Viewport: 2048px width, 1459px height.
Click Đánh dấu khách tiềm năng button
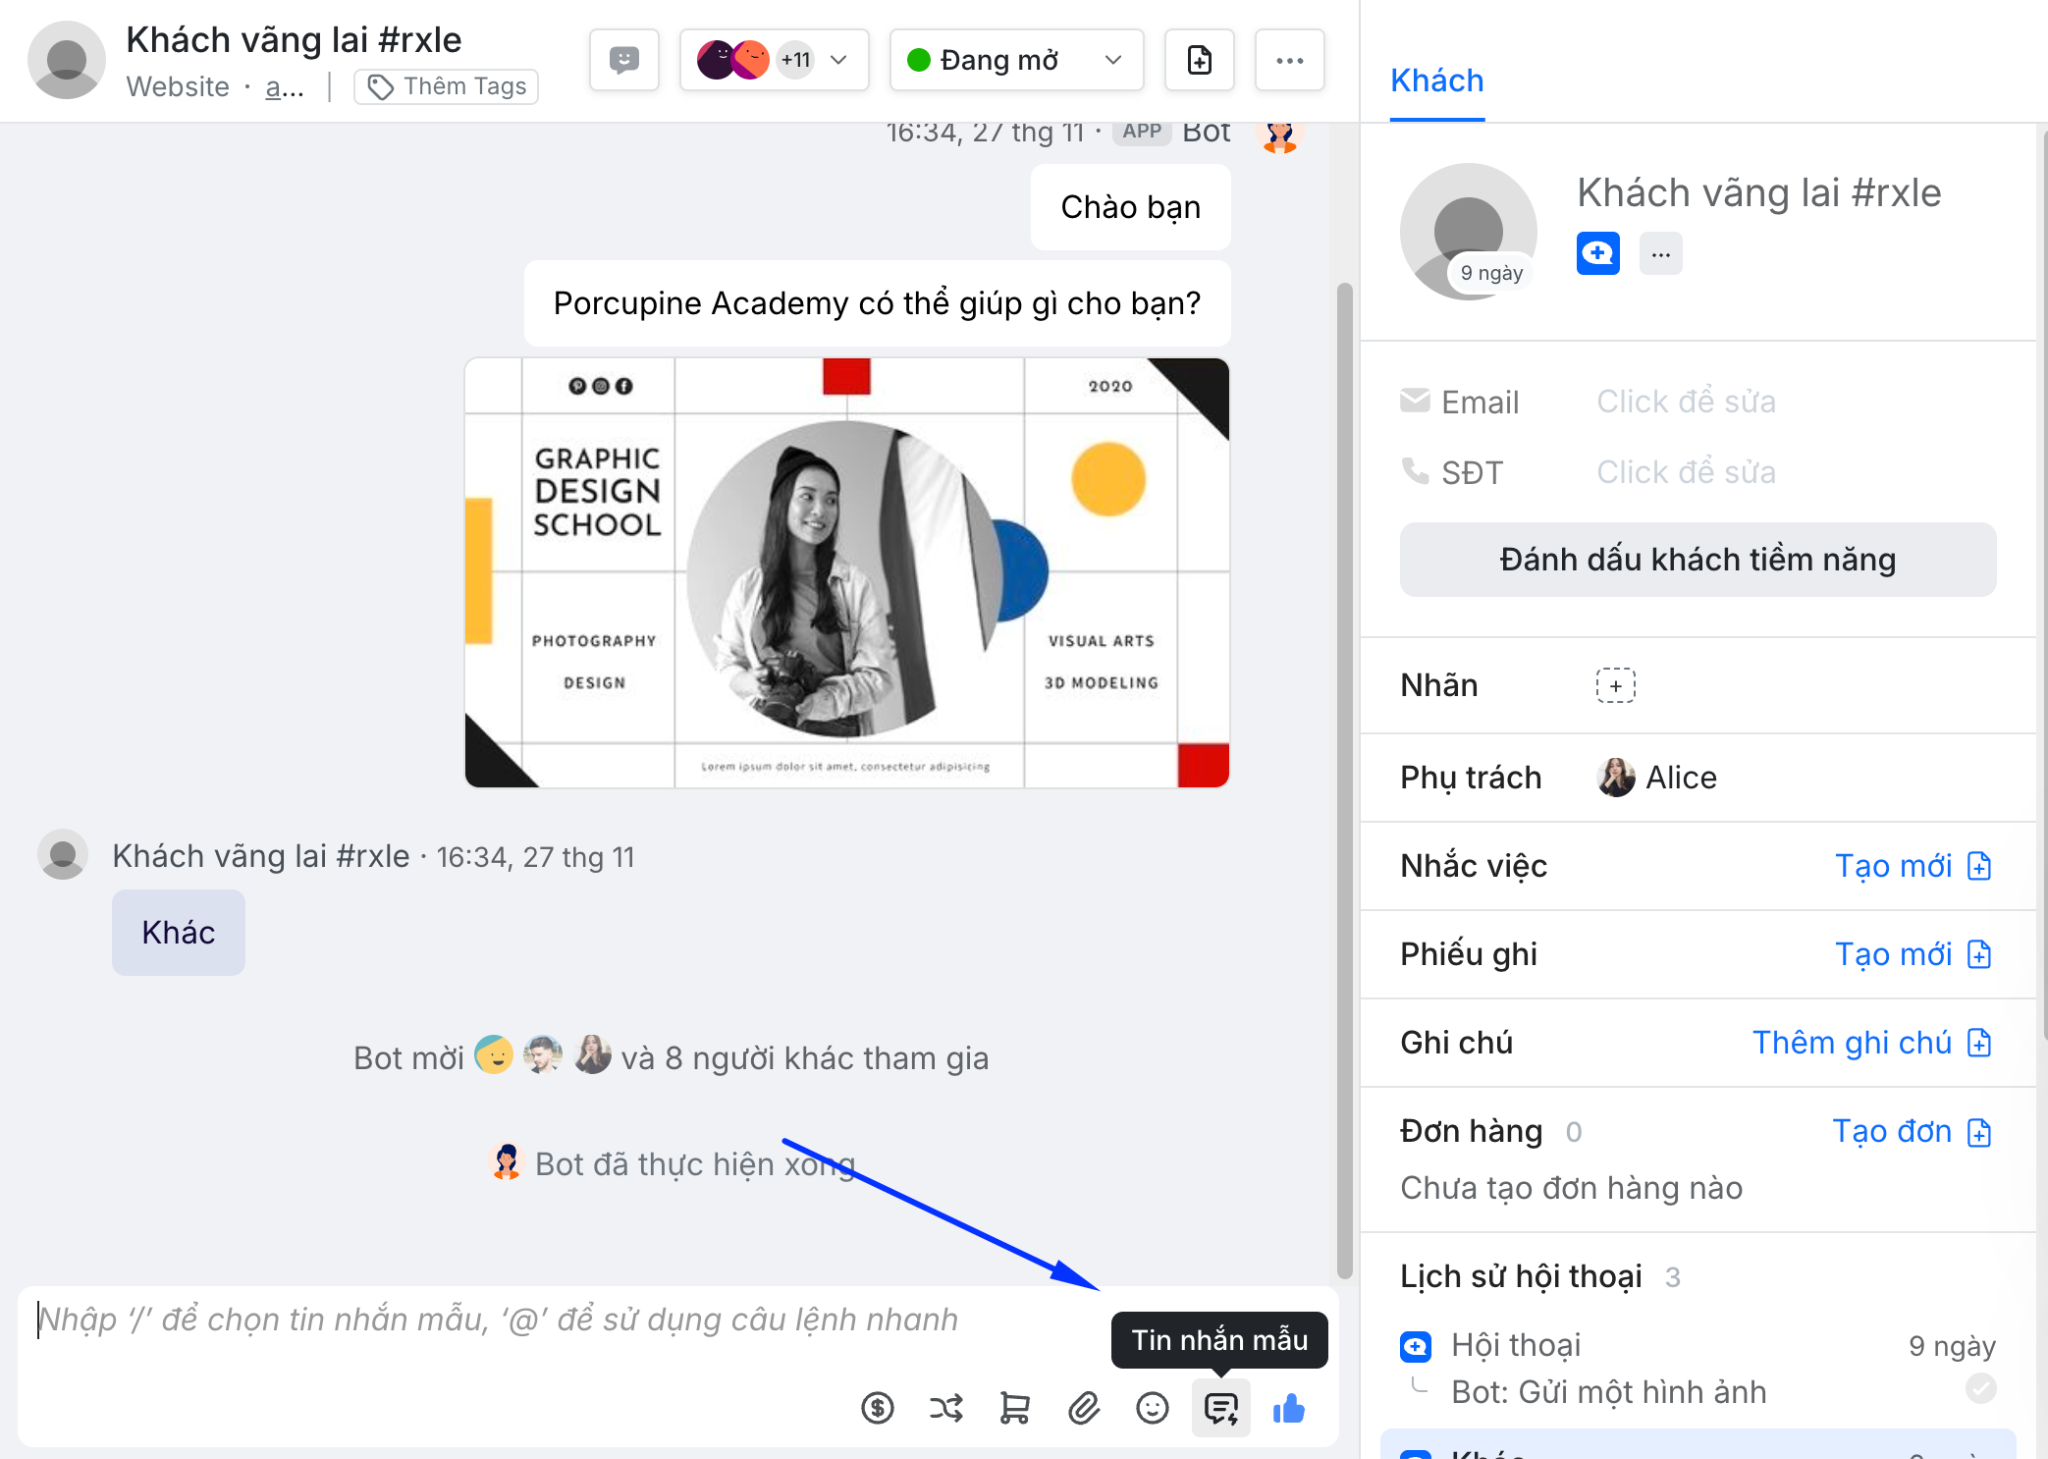click(x=1697, y=560)
